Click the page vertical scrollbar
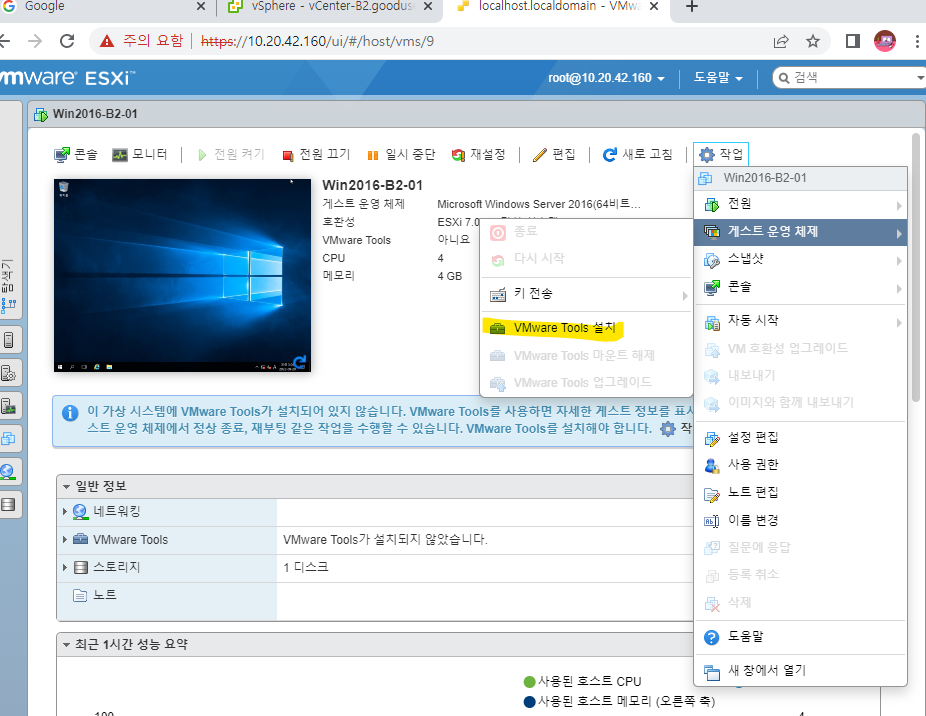This screenshot has width=926, height=716. [916, 267]
